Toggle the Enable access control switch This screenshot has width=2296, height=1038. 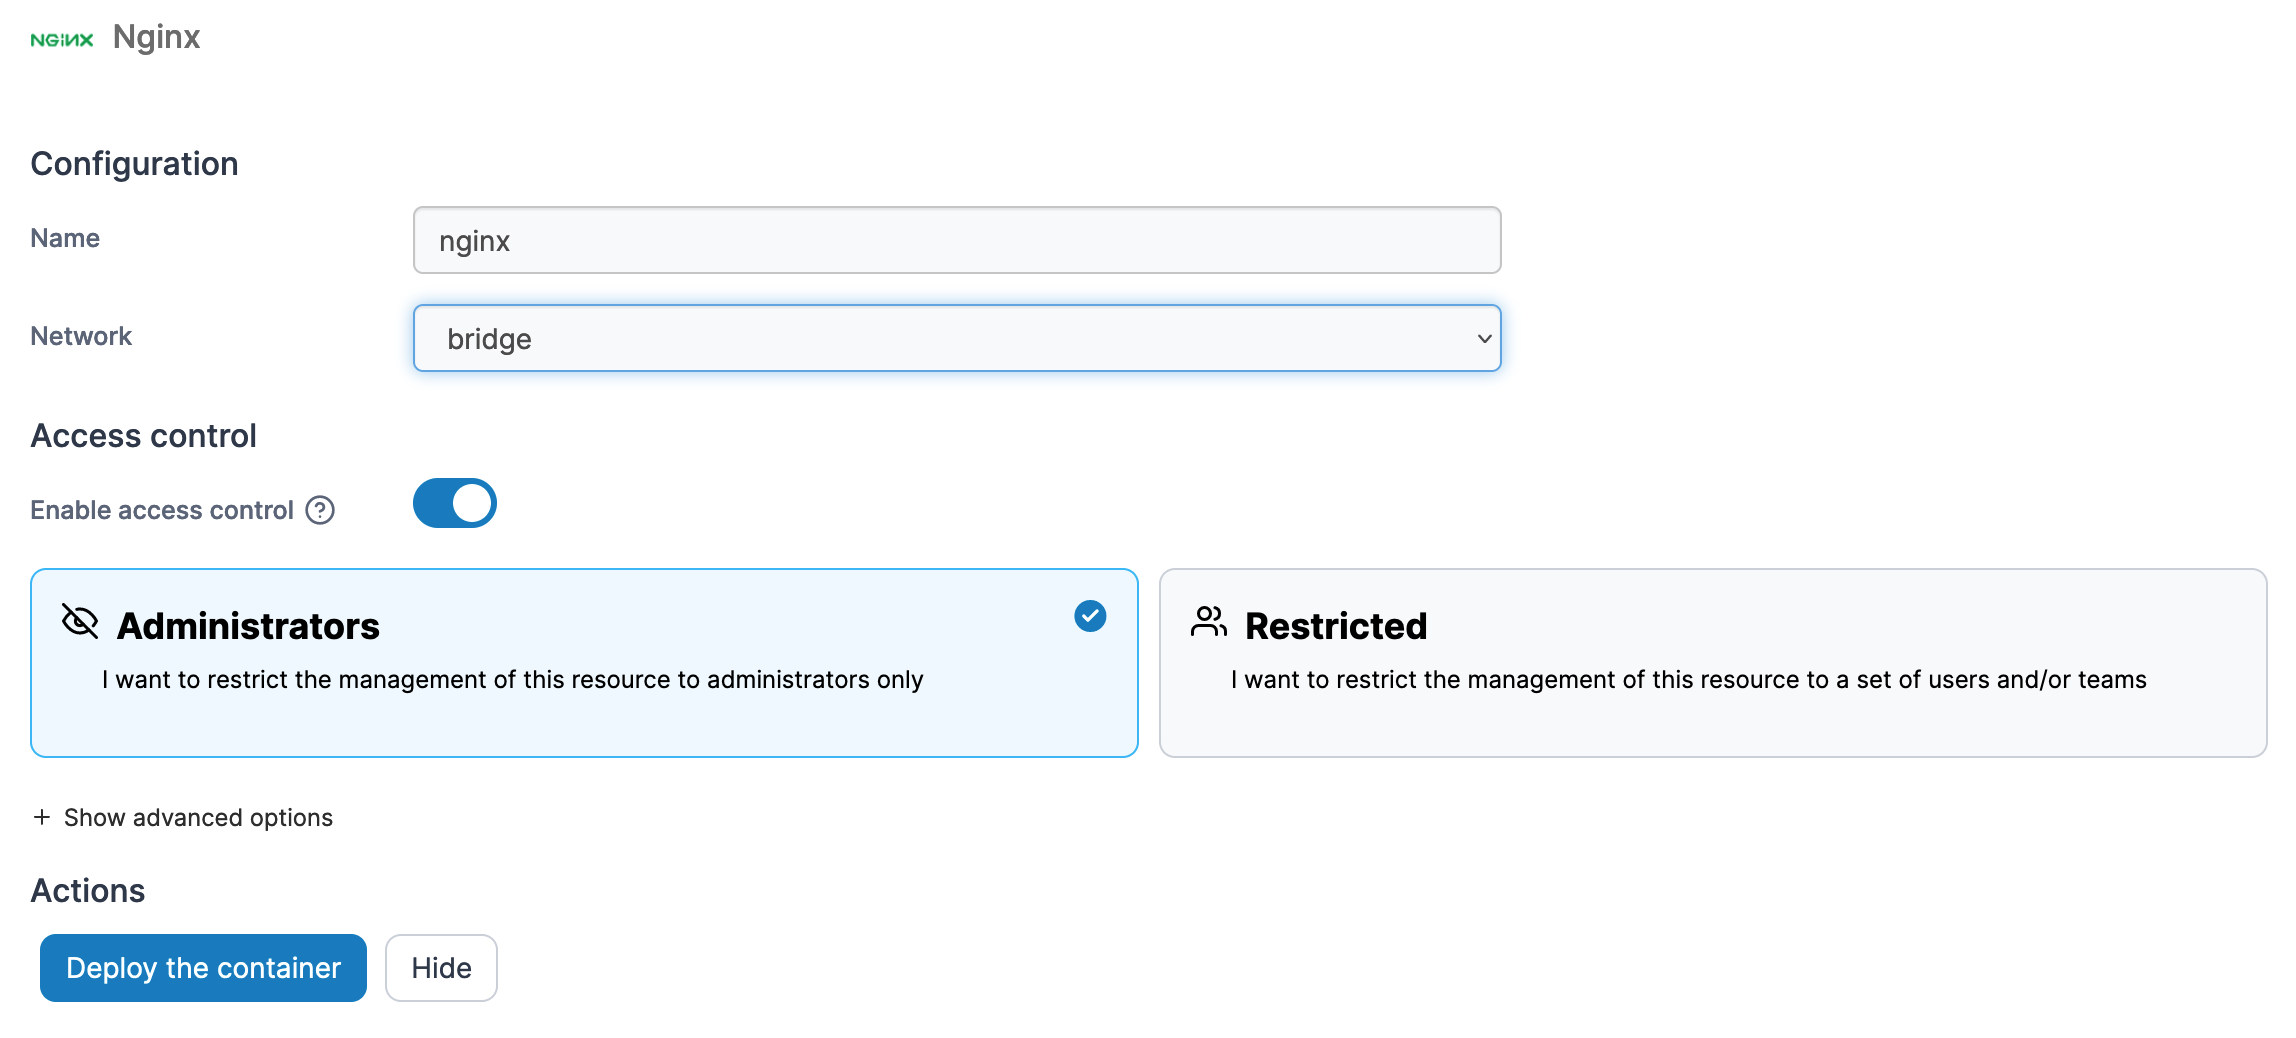click(455, 503)
